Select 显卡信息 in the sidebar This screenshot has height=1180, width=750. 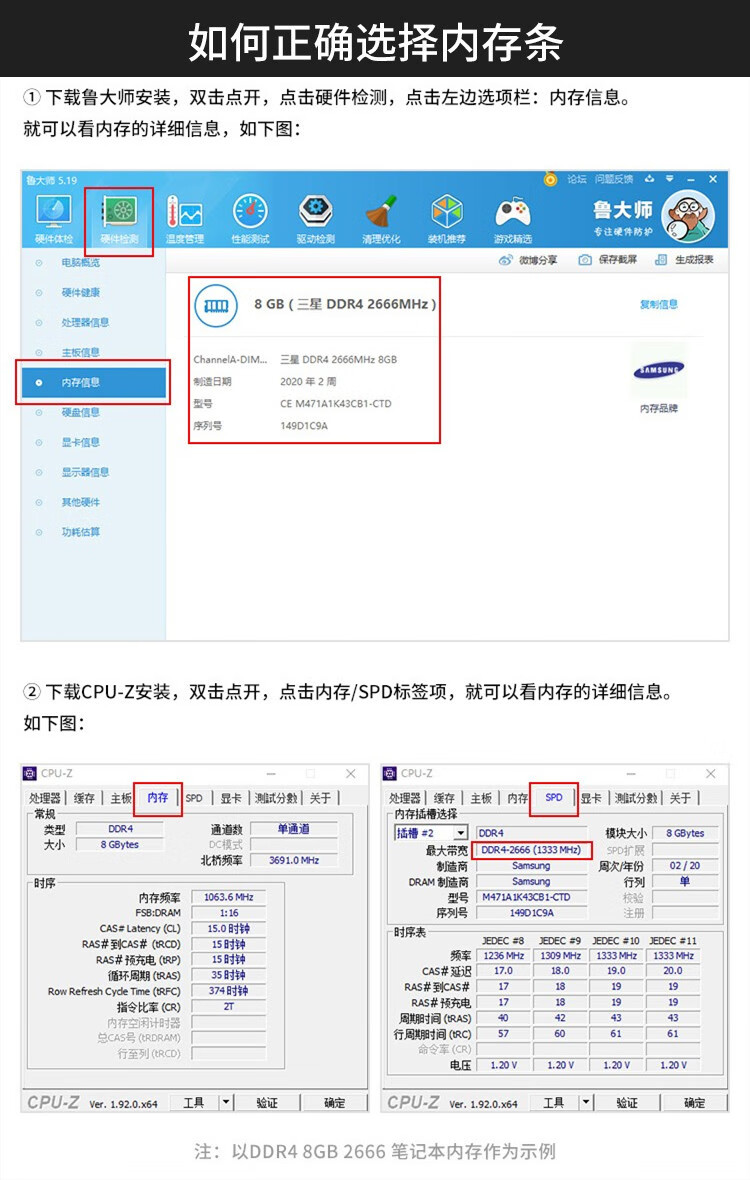80,442
